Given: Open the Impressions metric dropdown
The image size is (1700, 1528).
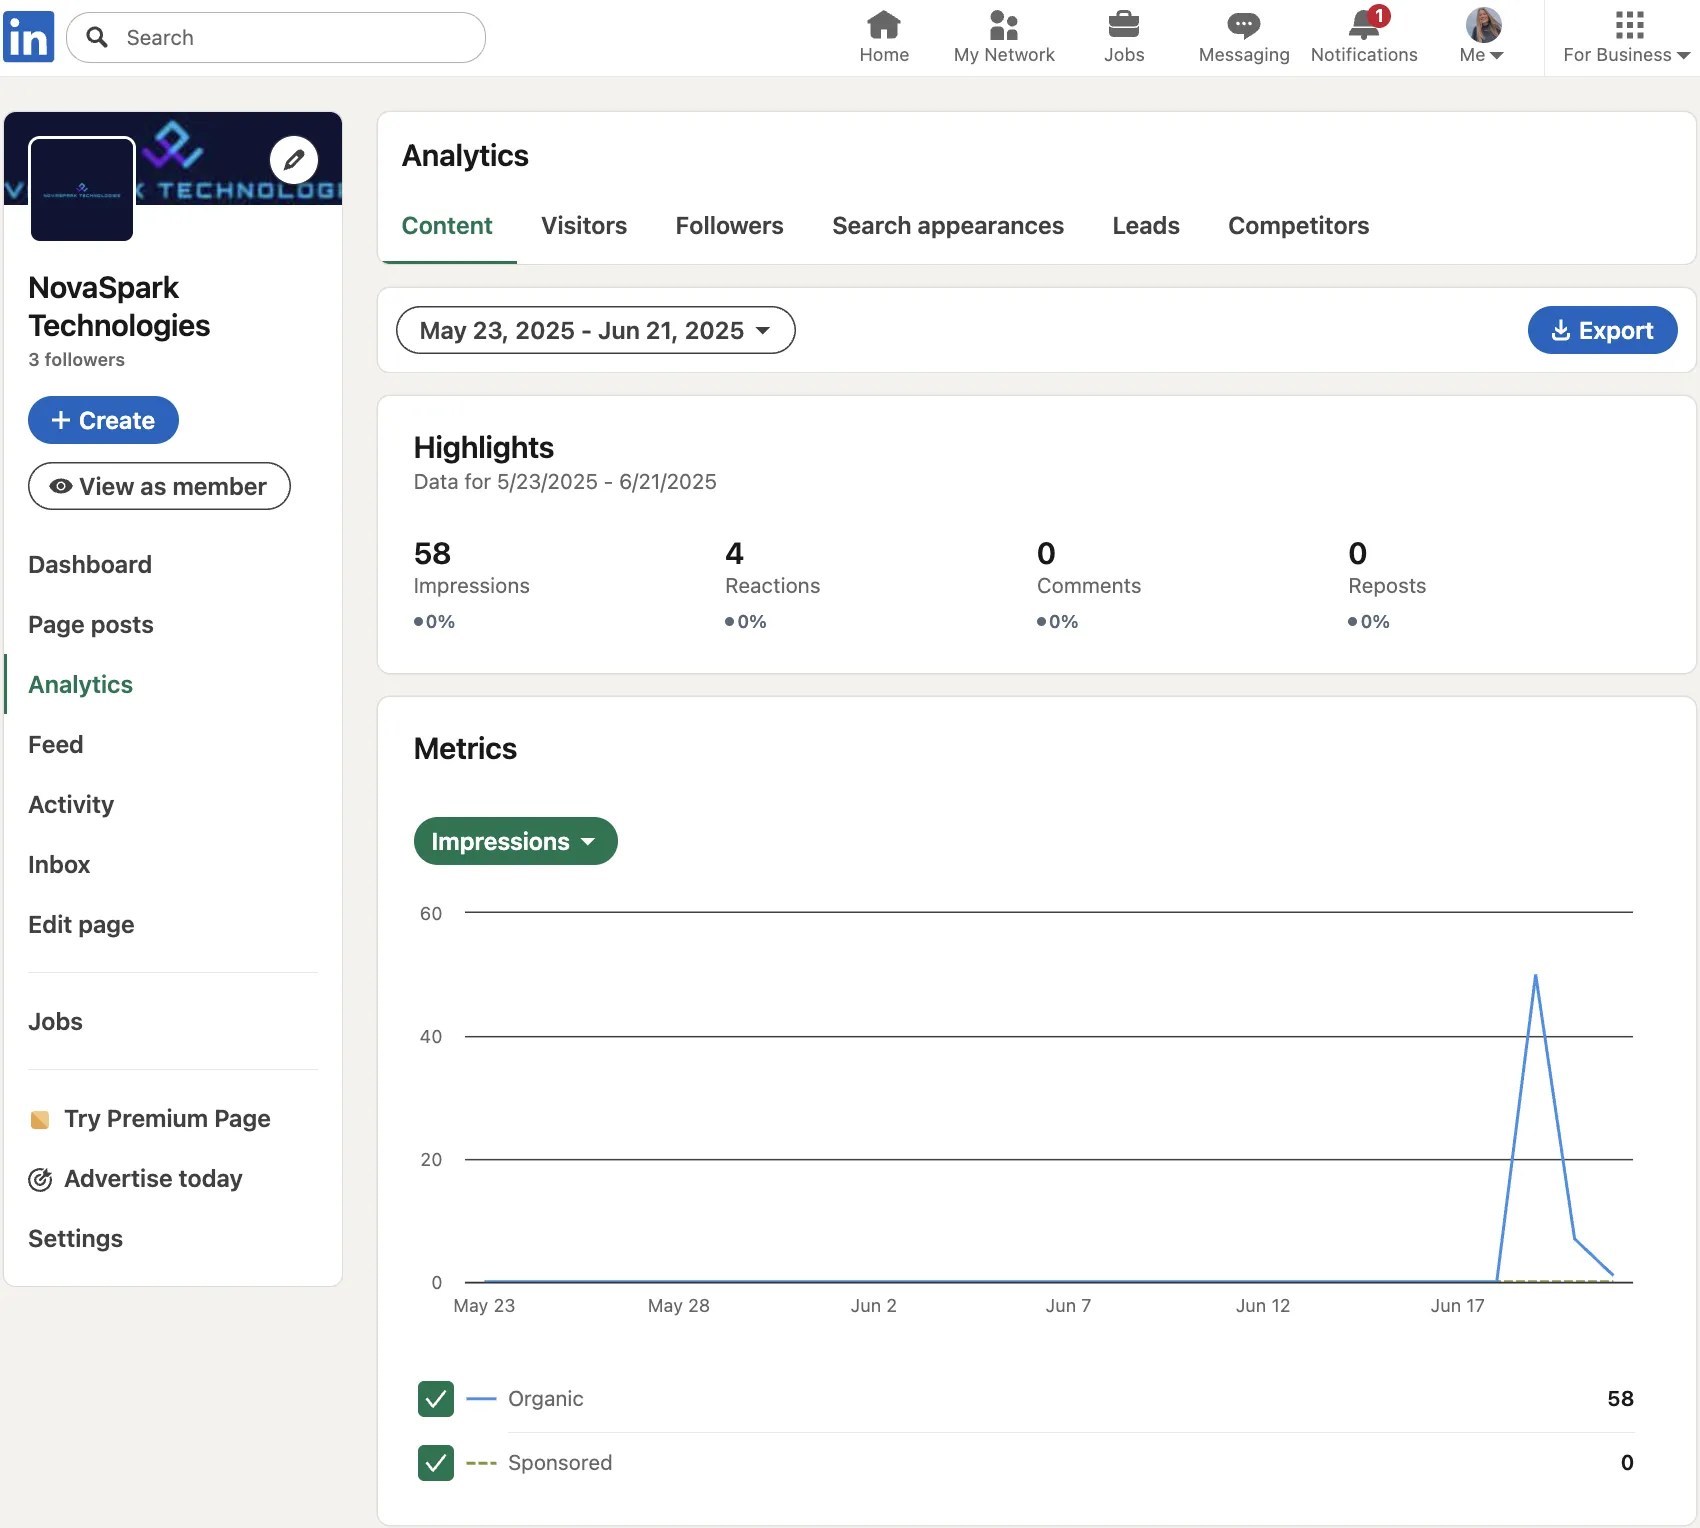Looking at the screenshot, I should point(515,841).
